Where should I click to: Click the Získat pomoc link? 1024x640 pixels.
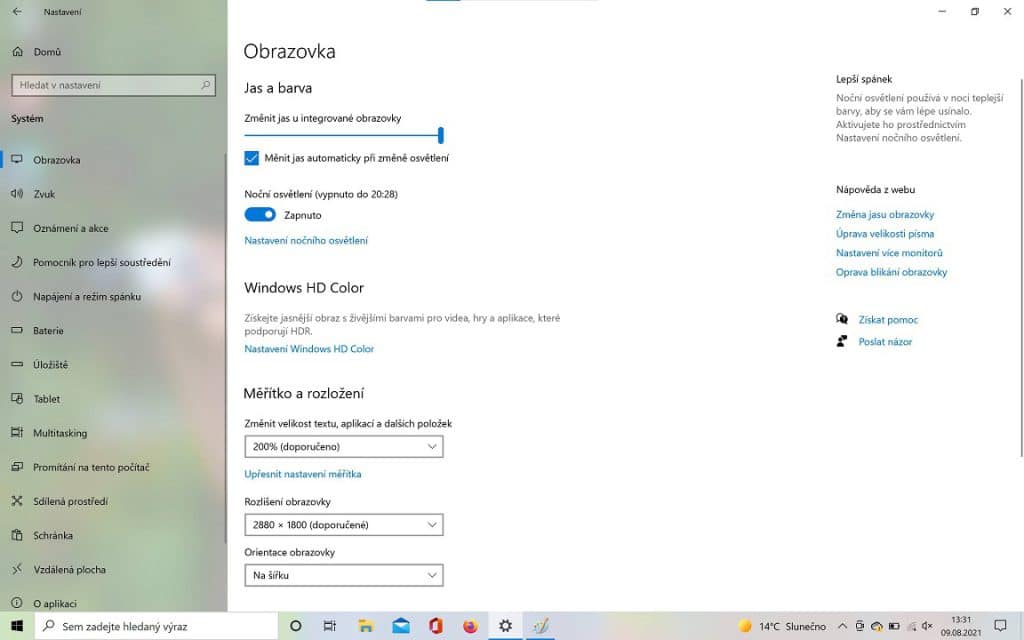(x=888, y=319)
